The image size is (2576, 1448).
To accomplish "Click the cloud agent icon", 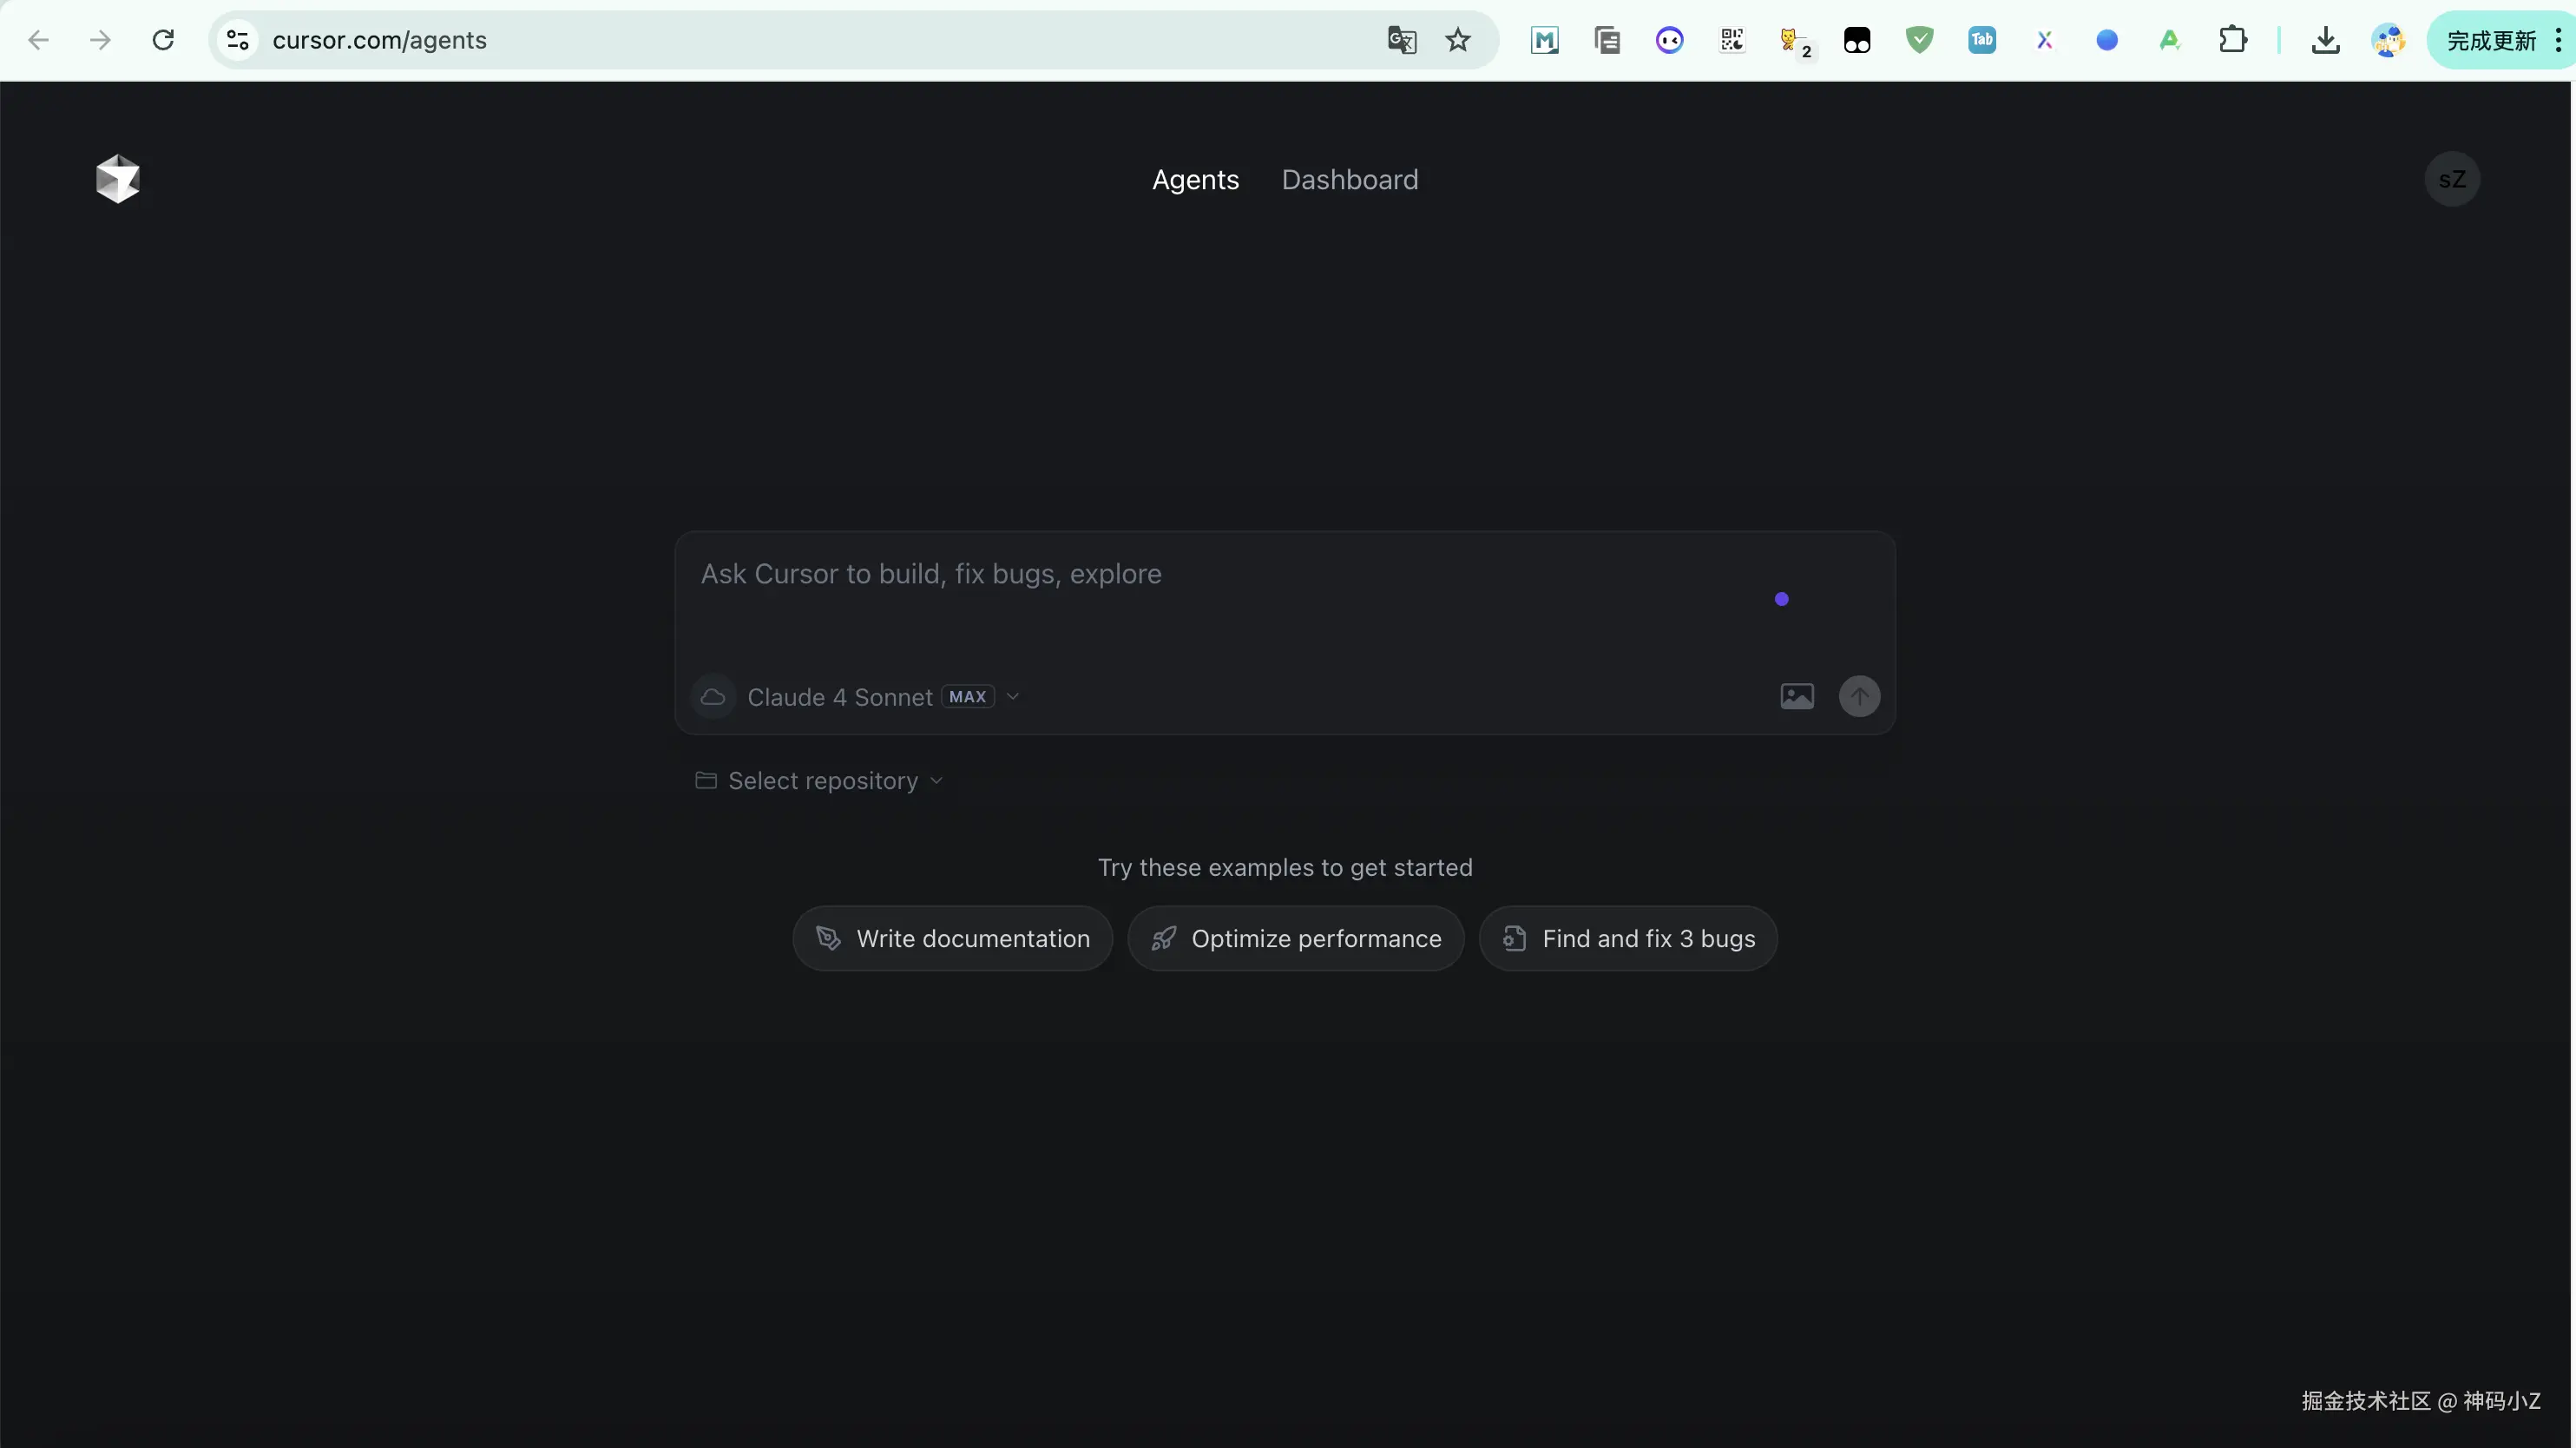I will point(713,697).
